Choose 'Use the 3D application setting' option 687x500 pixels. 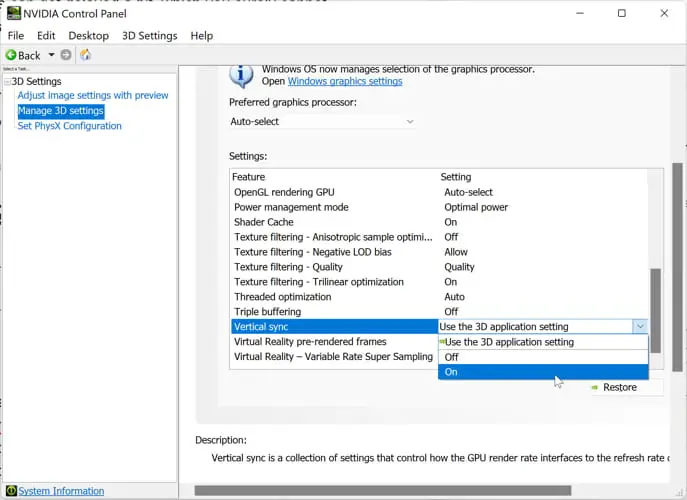click(543, 342)
